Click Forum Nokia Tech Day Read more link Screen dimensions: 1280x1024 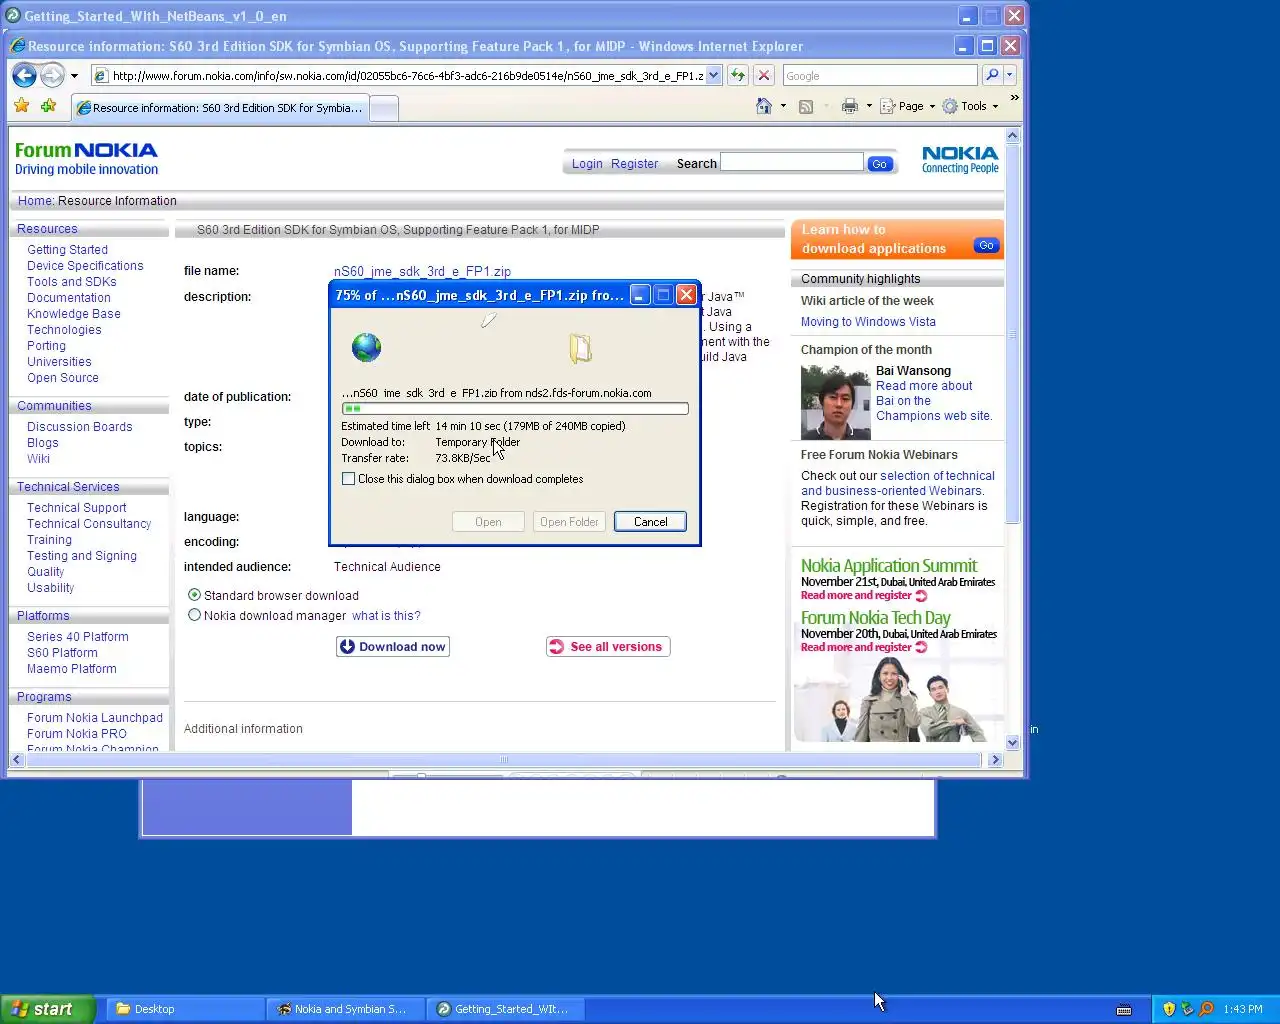coord(864,647)
